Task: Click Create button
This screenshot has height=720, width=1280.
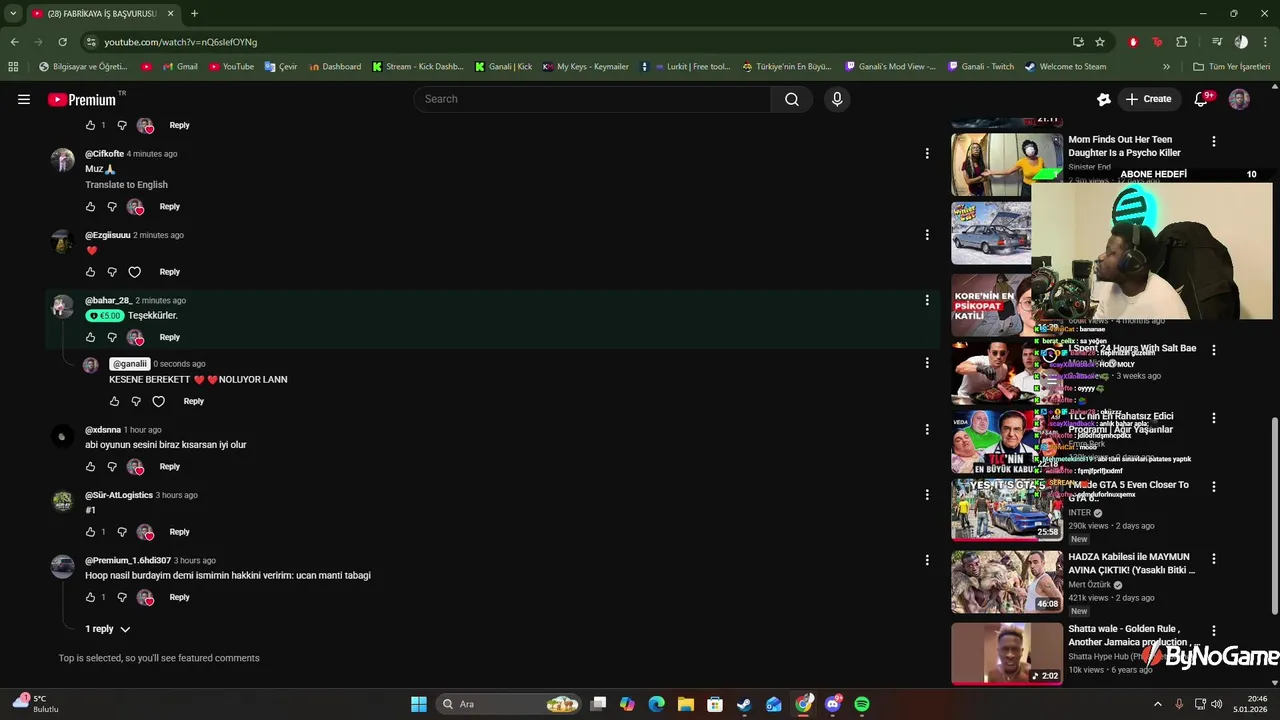Action: [x=1148, y=99]
